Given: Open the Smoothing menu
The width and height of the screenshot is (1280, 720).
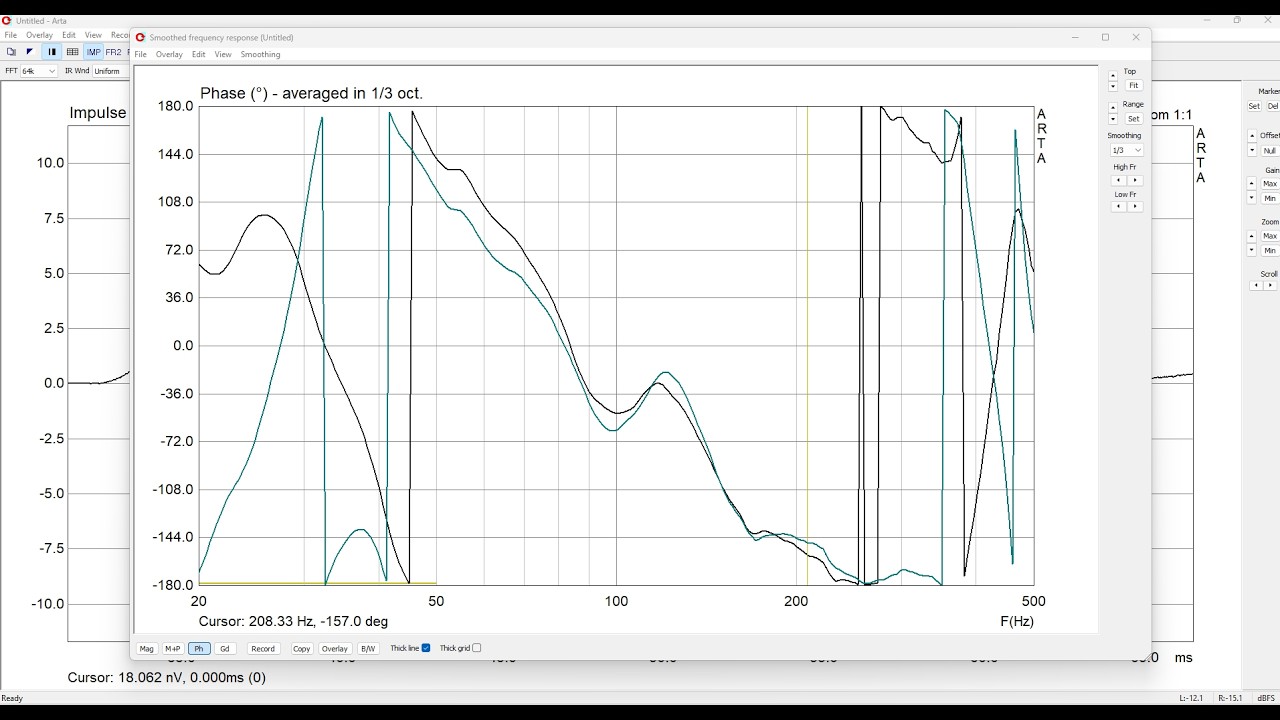Looking at the screenshot, I should click(260, 55).
